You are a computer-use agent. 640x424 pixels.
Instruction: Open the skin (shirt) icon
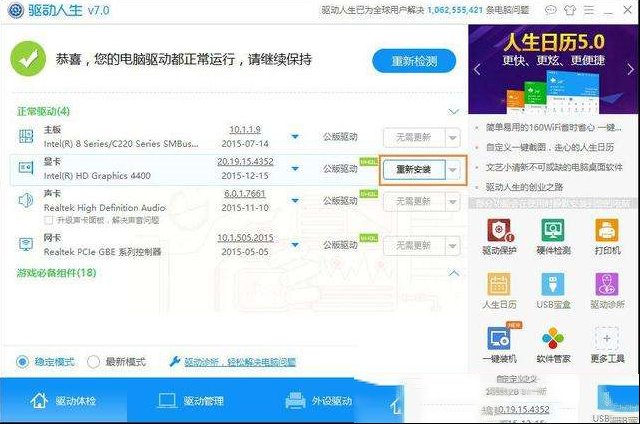[569, 10]
